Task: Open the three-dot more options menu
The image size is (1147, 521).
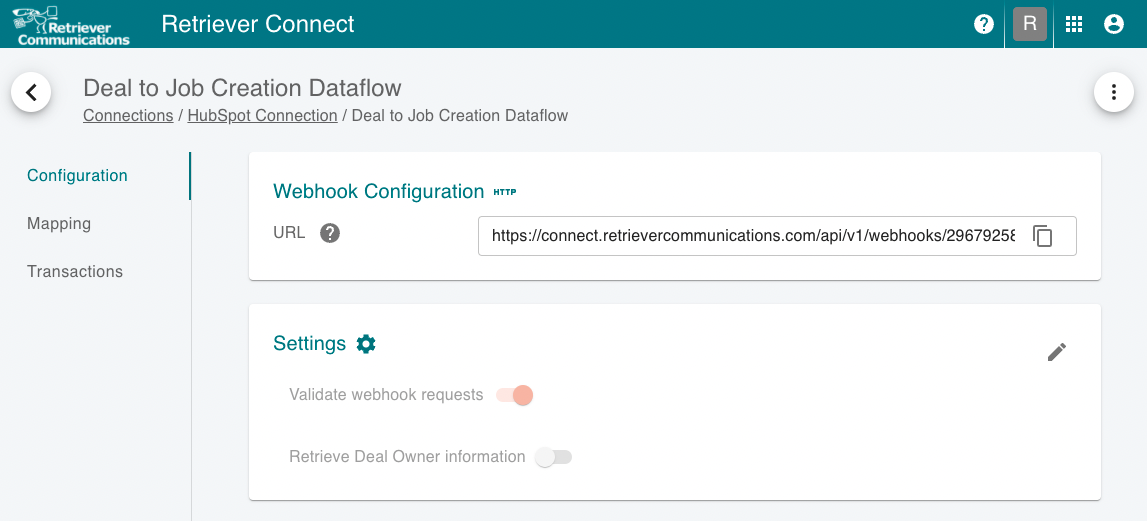Action: coord(1113,92)
